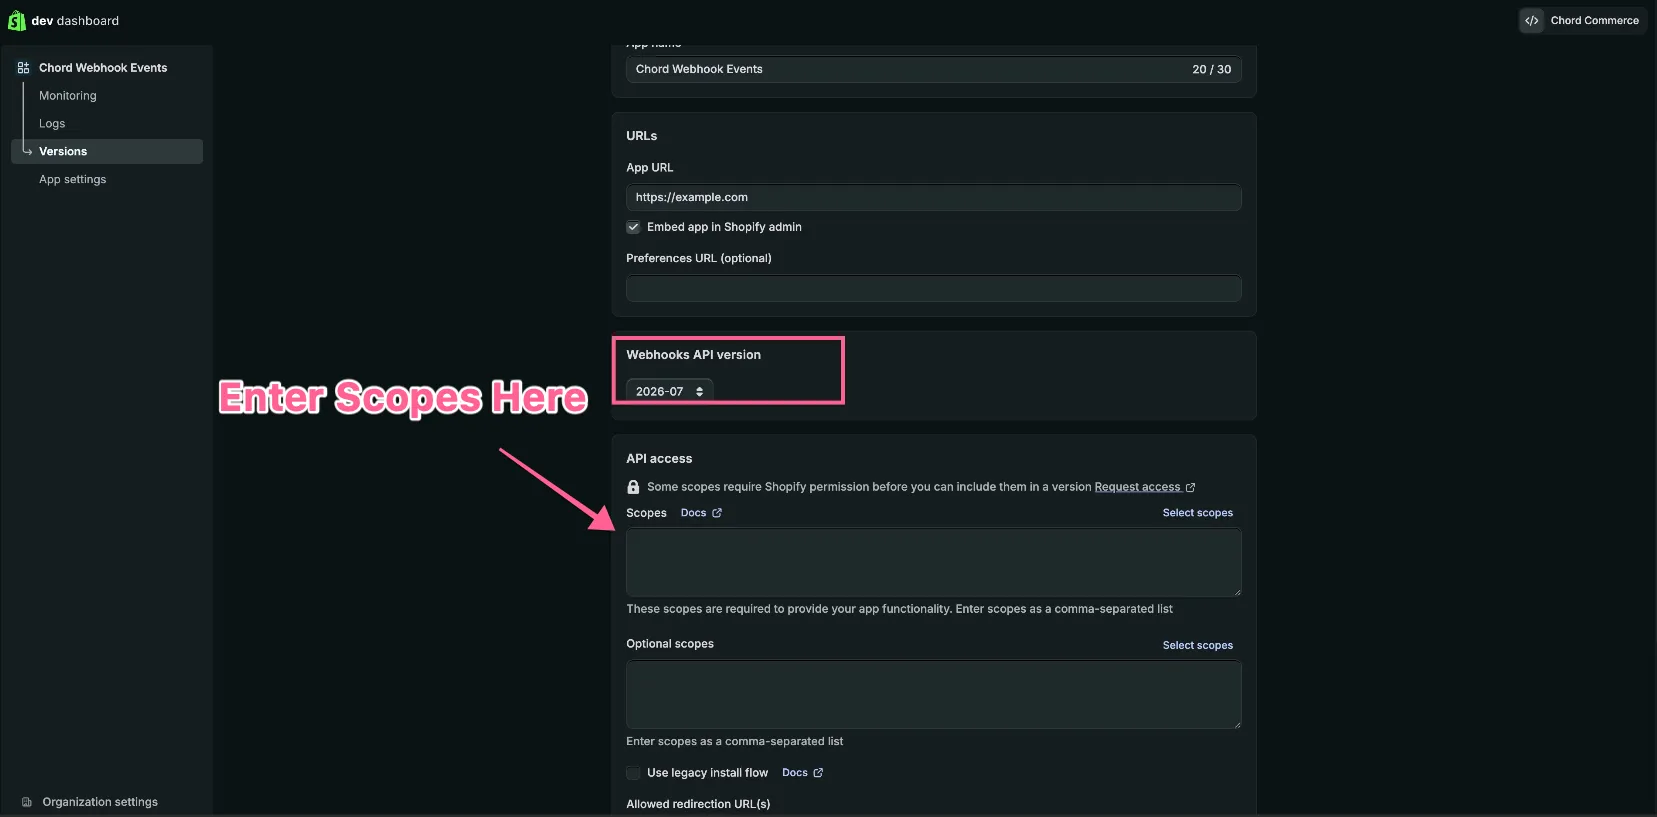Click external link icon beside Scopes Docs
The height and width of the screenshot is (817, 1657).
pos(717,513)
